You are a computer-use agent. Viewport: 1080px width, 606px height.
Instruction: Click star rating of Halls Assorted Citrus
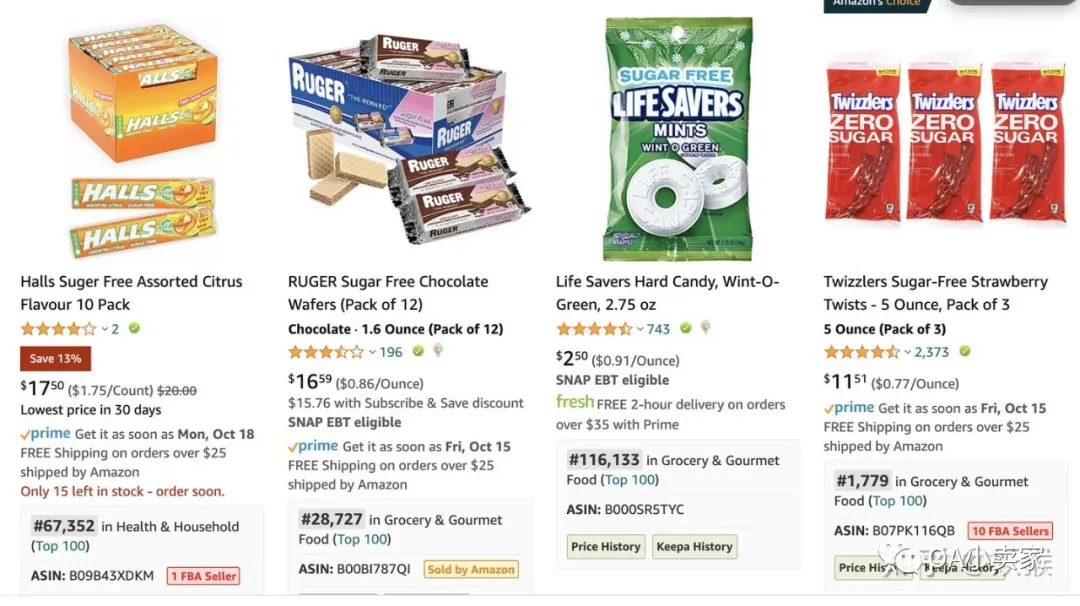(59, 328)
